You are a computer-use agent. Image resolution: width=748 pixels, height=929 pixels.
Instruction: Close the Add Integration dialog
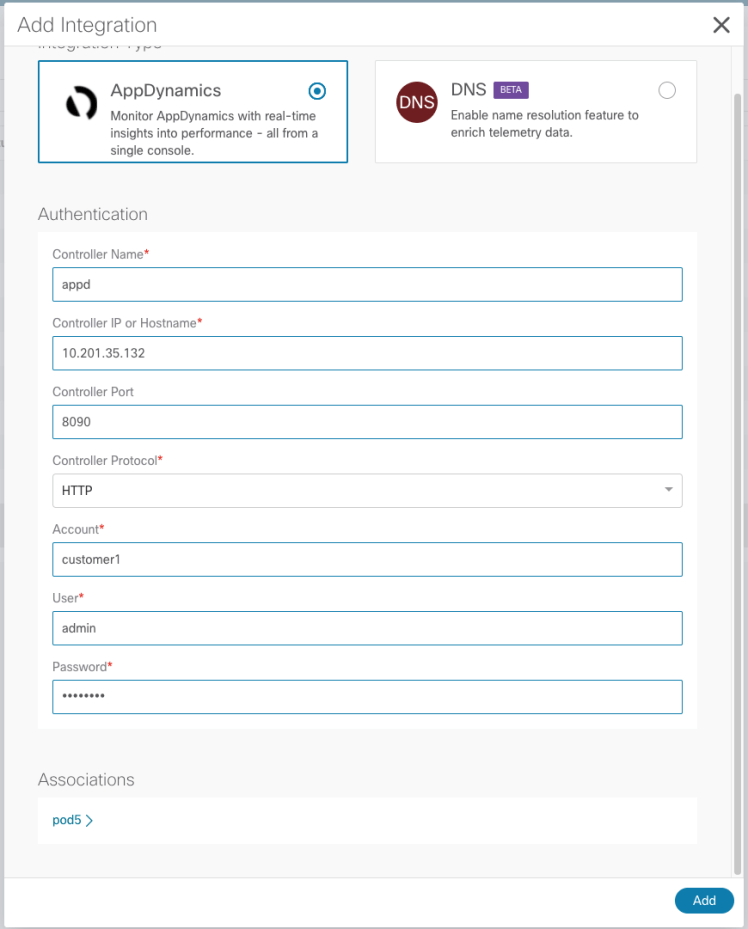[721, 25]
